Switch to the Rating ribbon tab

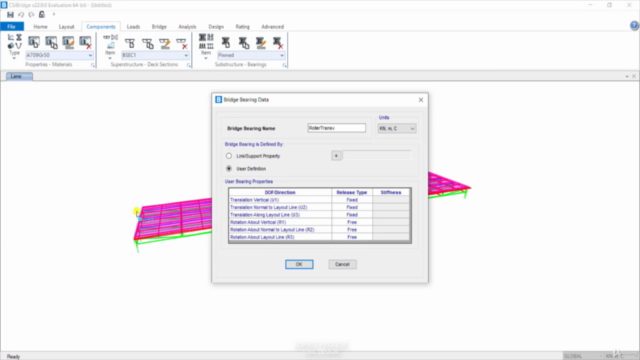pyautogui.click(x=242, y=27)
